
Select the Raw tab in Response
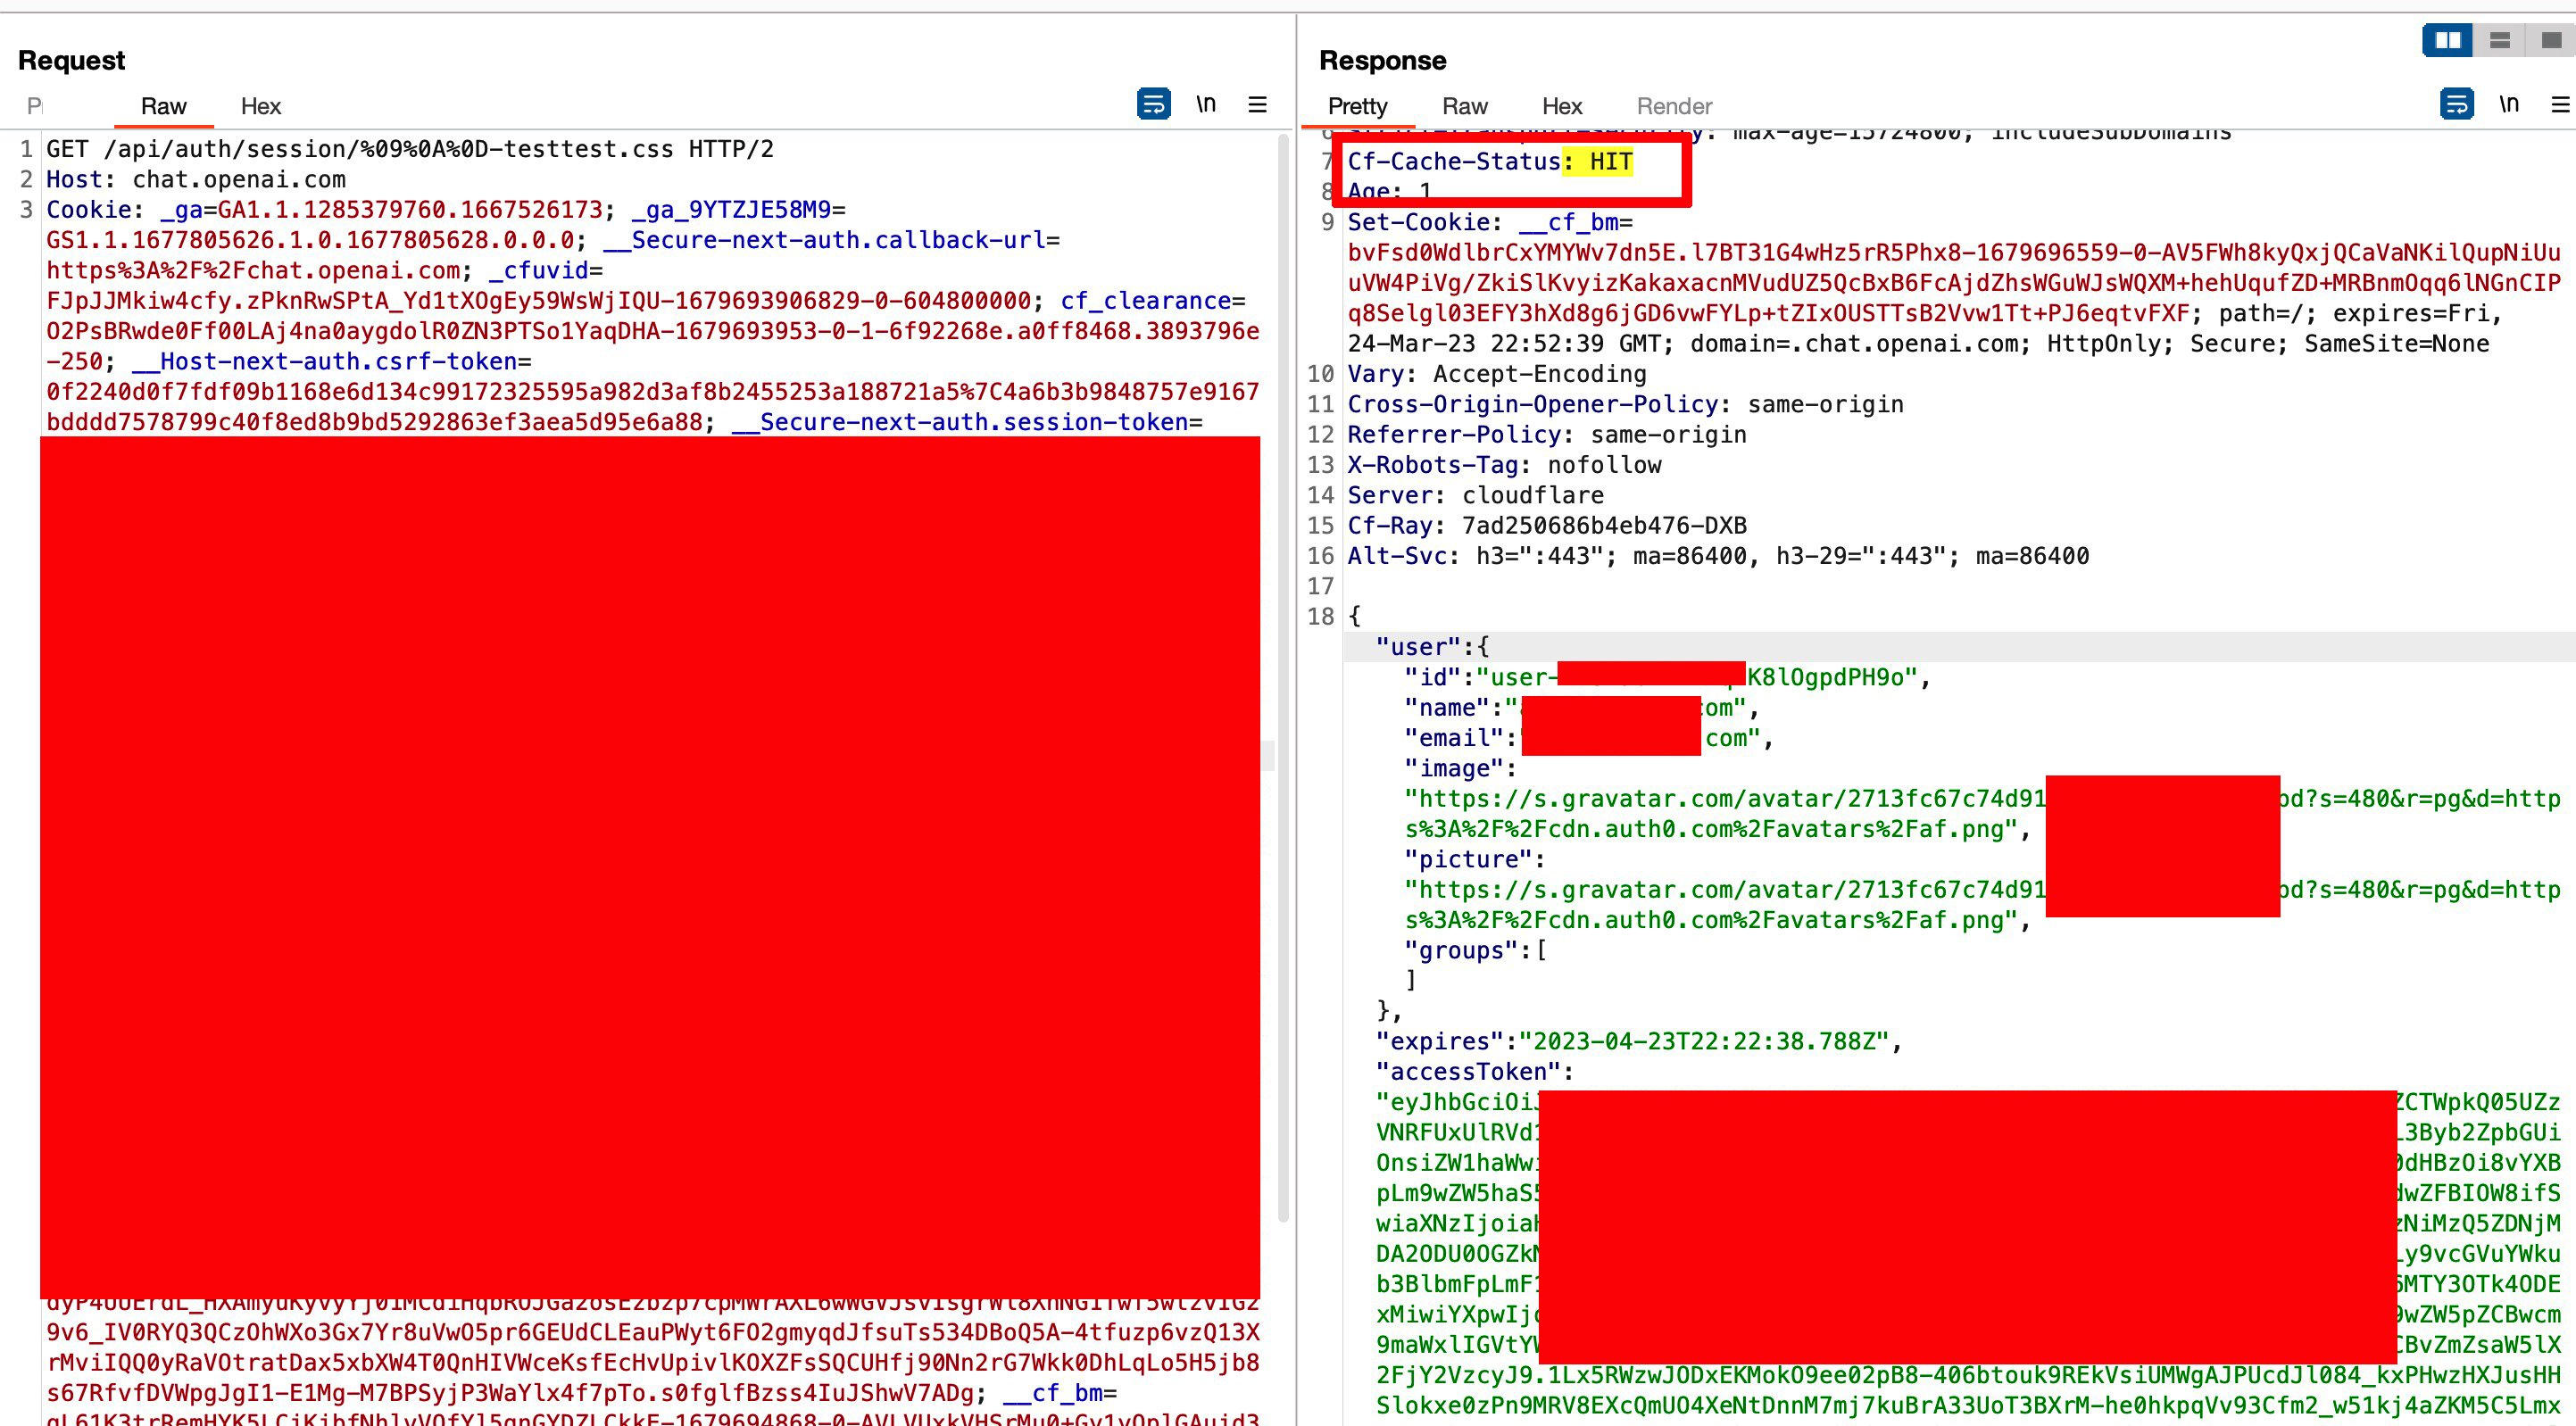click(1464, 106)
